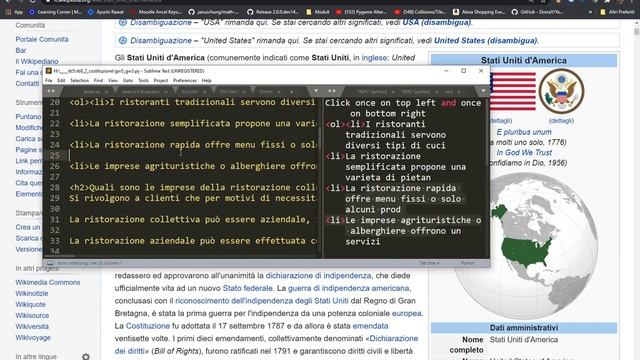The width and height of the screenshot is (640, 360).
Task: Open the Wikinotizie sidebar link
Action: tap(32, 293)
